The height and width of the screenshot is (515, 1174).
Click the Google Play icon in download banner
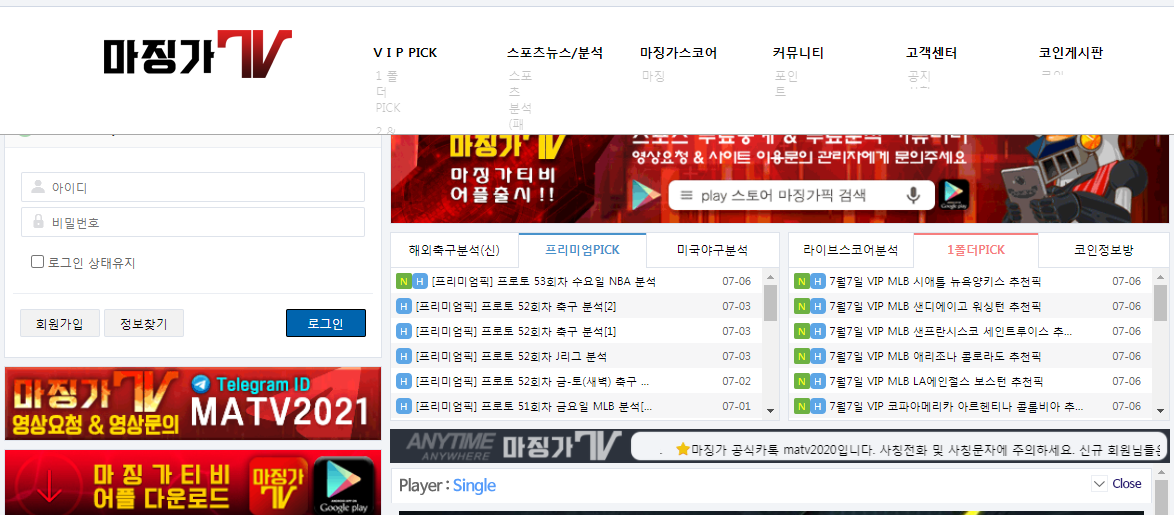click(344, 485)
